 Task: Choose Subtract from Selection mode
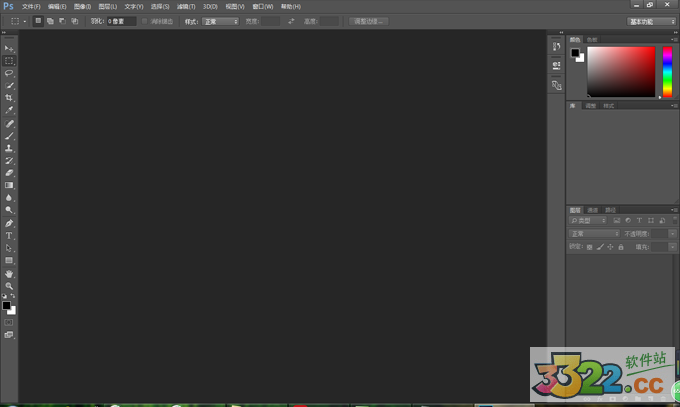point(62,21)
